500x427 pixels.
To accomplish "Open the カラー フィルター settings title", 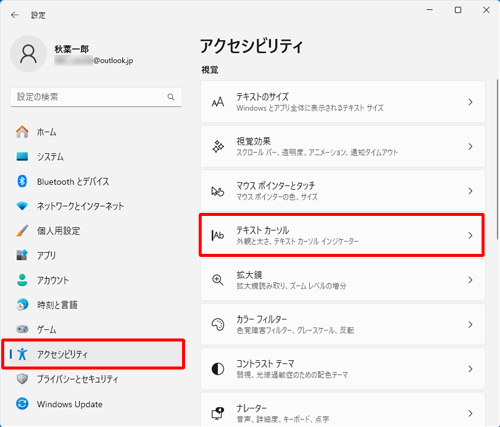I will click(x=261, y=319).
